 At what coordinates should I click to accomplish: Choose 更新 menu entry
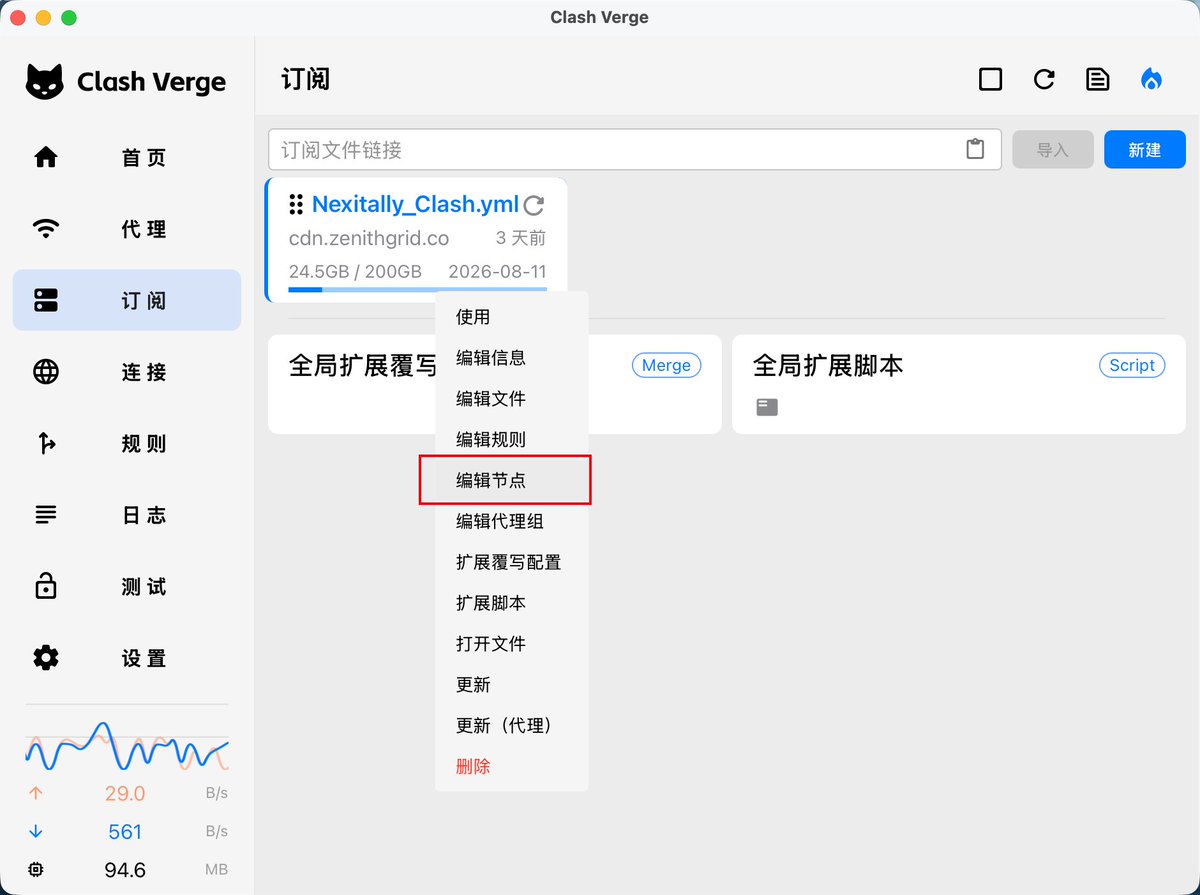coord(512,685)
